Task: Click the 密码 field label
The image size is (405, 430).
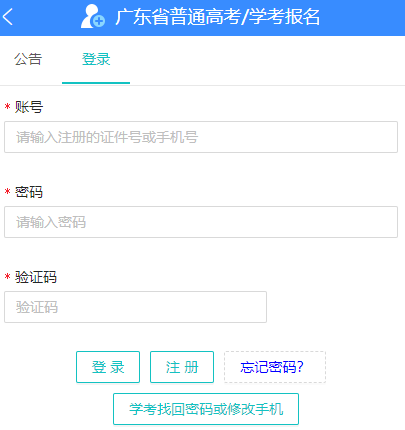Action: [29, 192]
